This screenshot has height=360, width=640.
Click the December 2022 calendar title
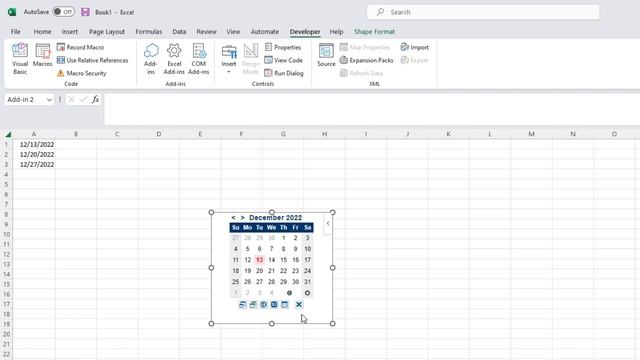pyautogui.click(x=276, y=218)
